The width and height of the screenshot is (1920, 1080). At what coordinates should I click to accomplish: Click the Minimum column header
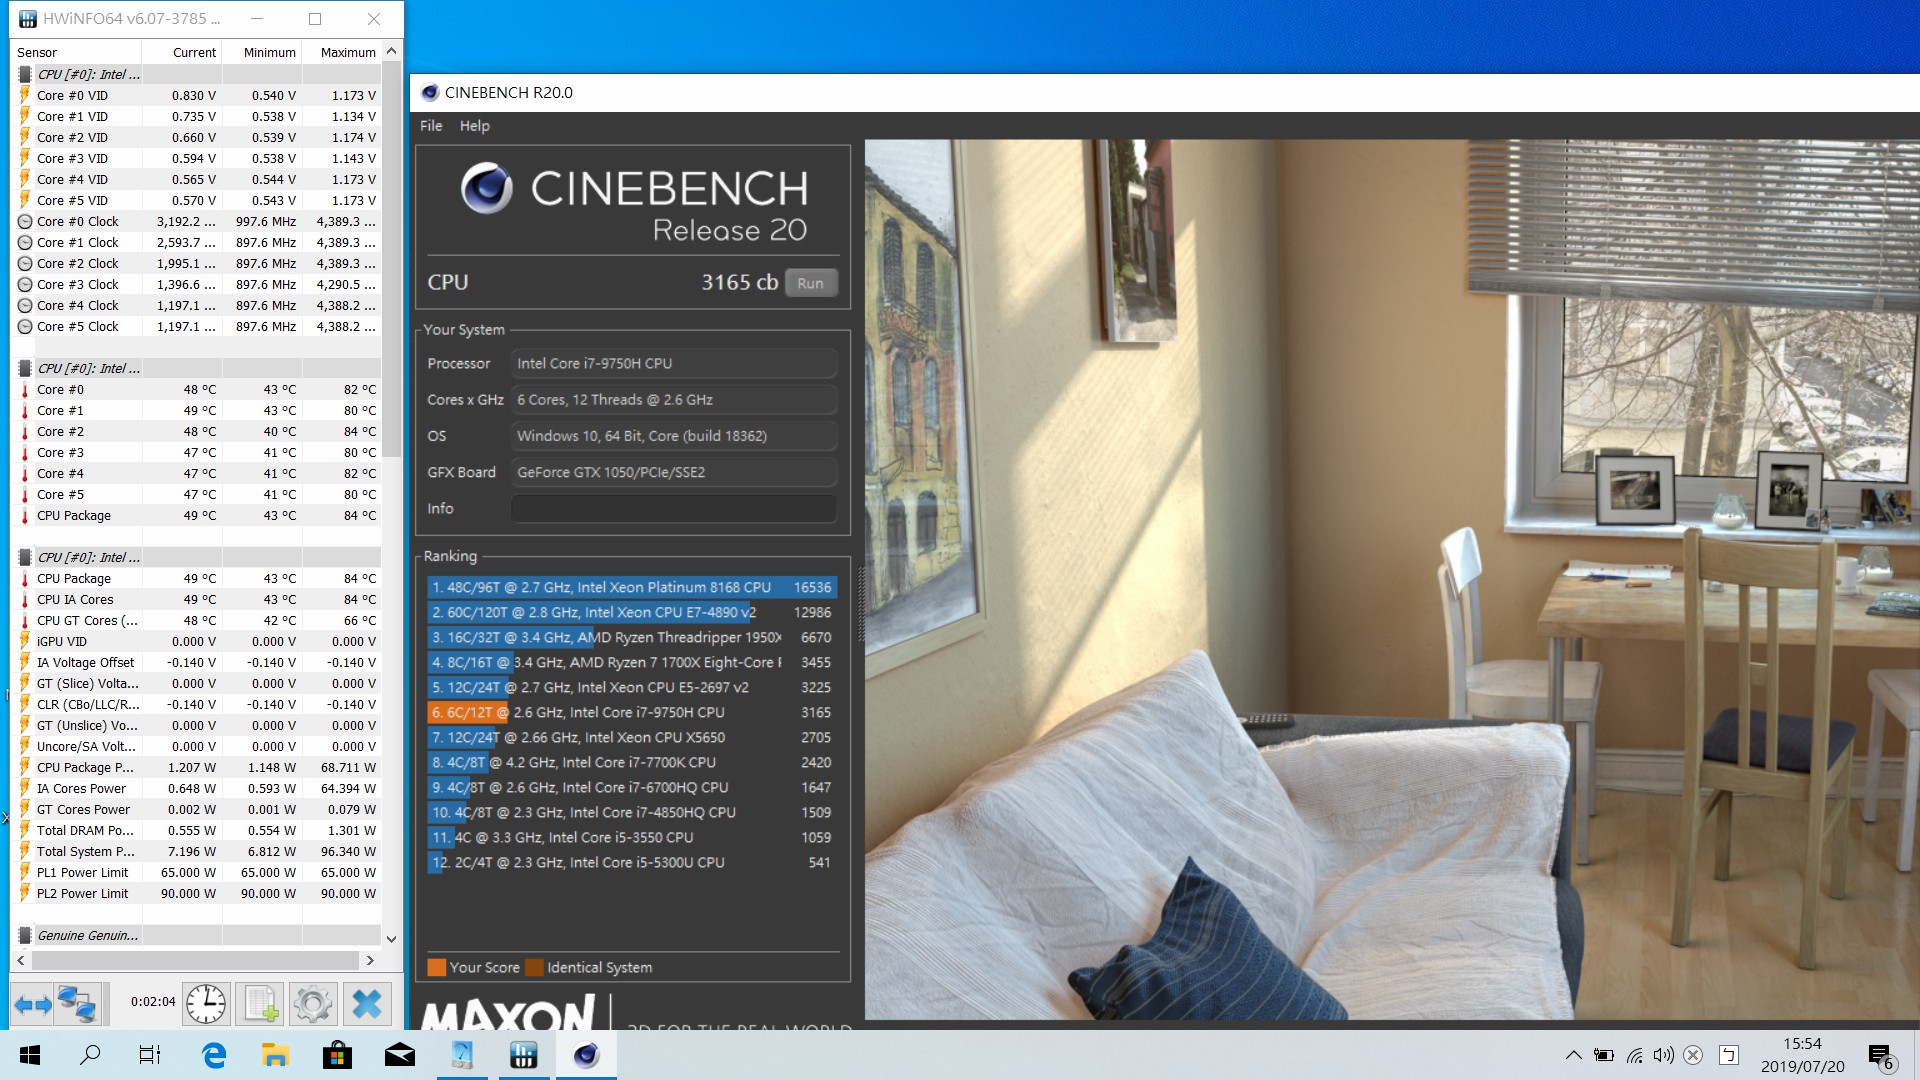click(262, 52)
